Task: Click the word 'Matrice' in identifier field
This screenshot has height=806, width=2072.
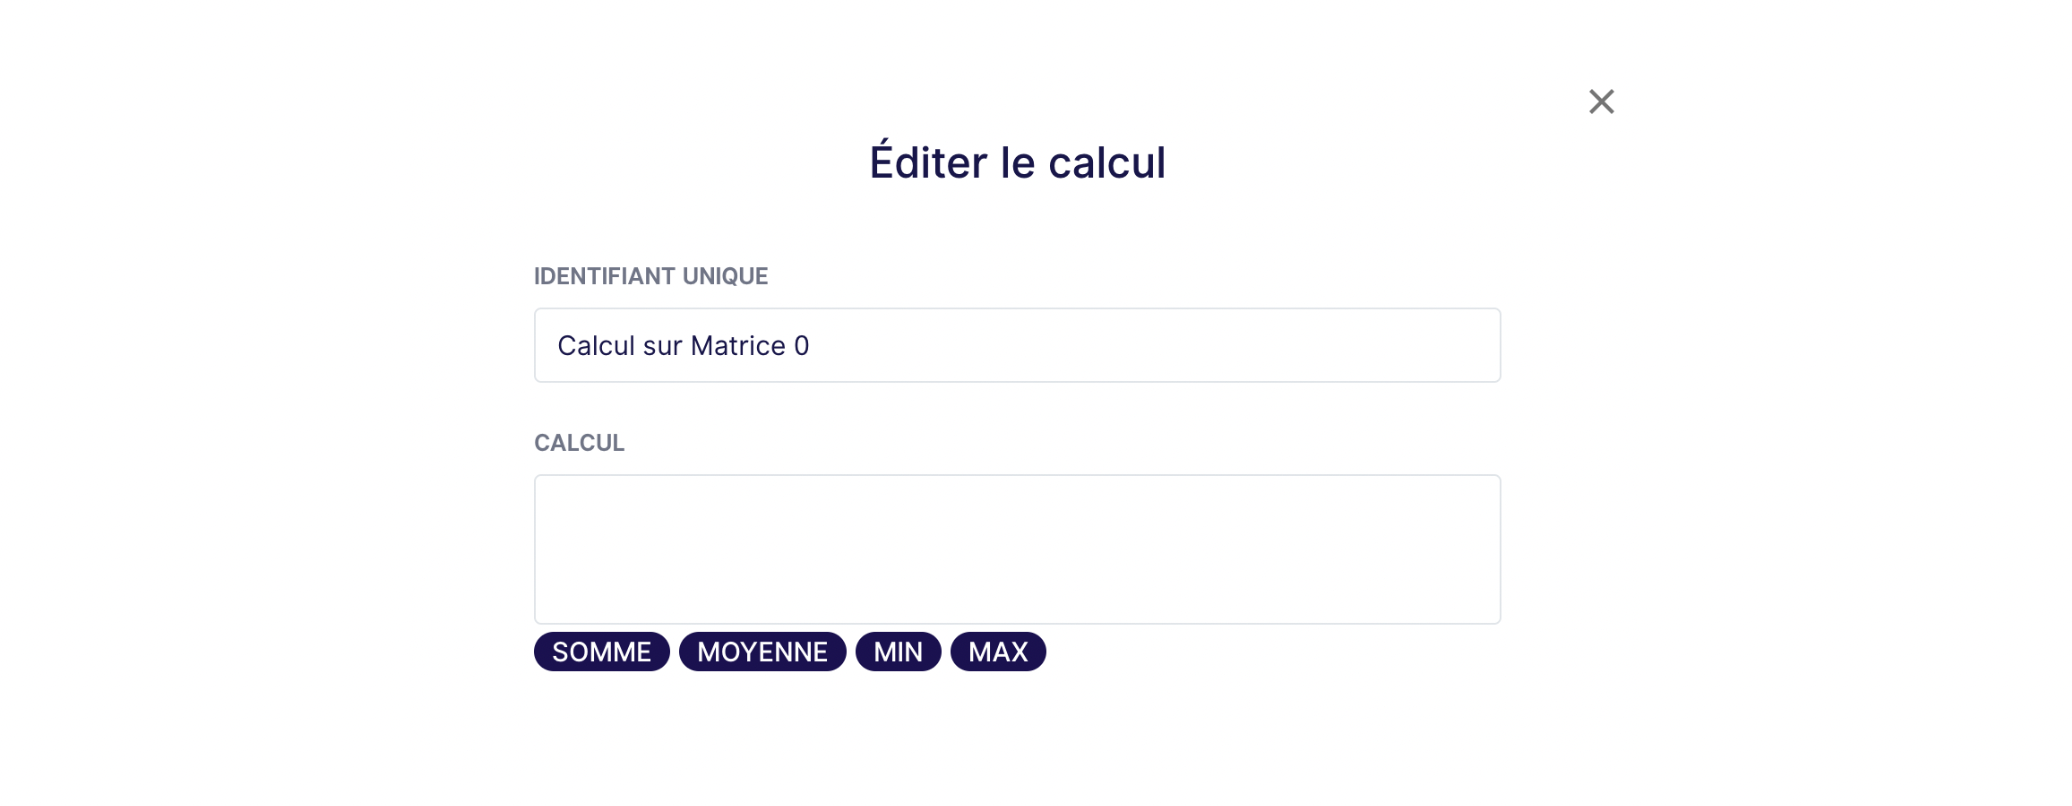Action: point(738,346)
